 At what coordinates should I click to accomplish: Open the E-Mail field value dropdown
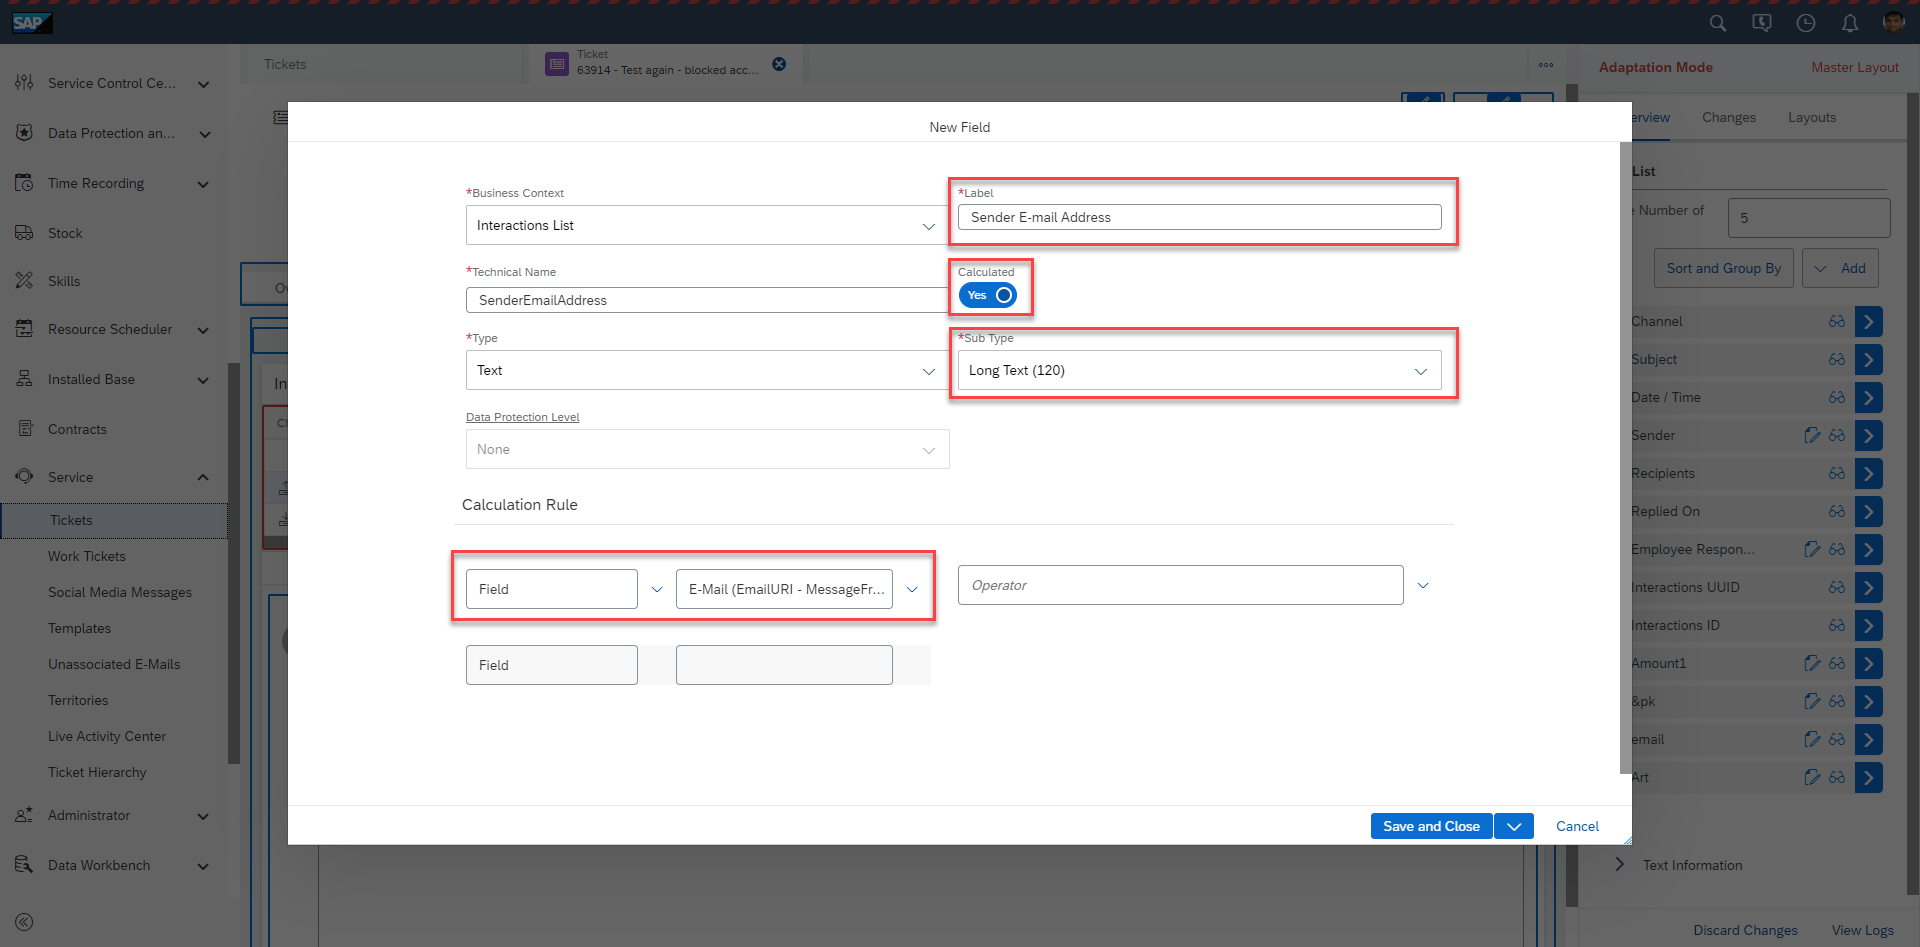[912, 589]
